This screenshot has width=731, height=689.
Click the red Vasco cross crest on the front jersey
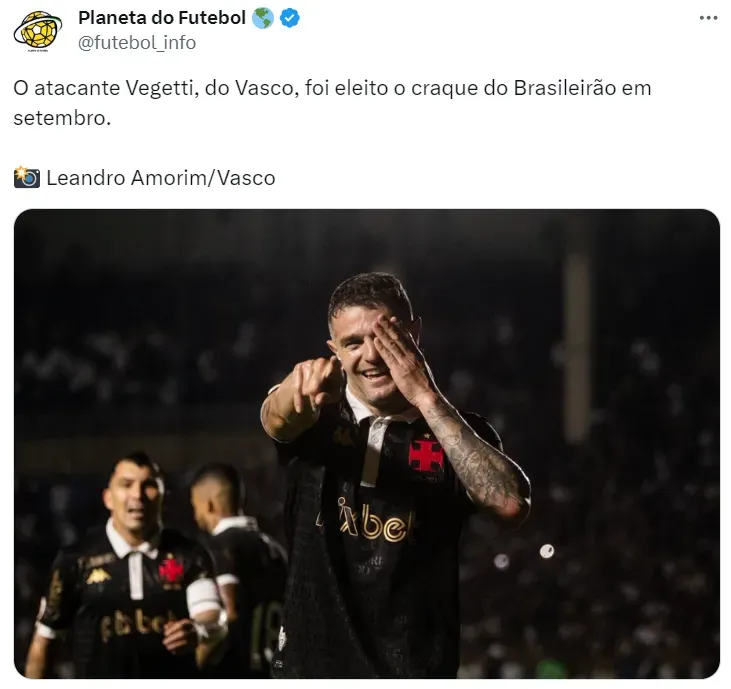pos(426,455)
